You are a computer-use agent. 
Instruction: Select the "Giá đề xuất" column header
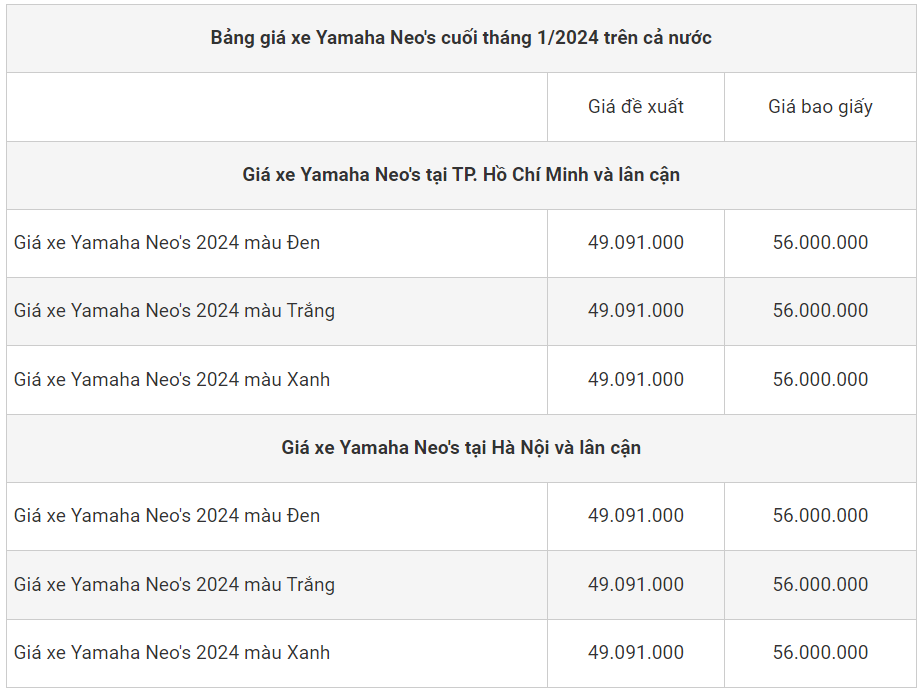pyautogui.click(x=636, y=106)
